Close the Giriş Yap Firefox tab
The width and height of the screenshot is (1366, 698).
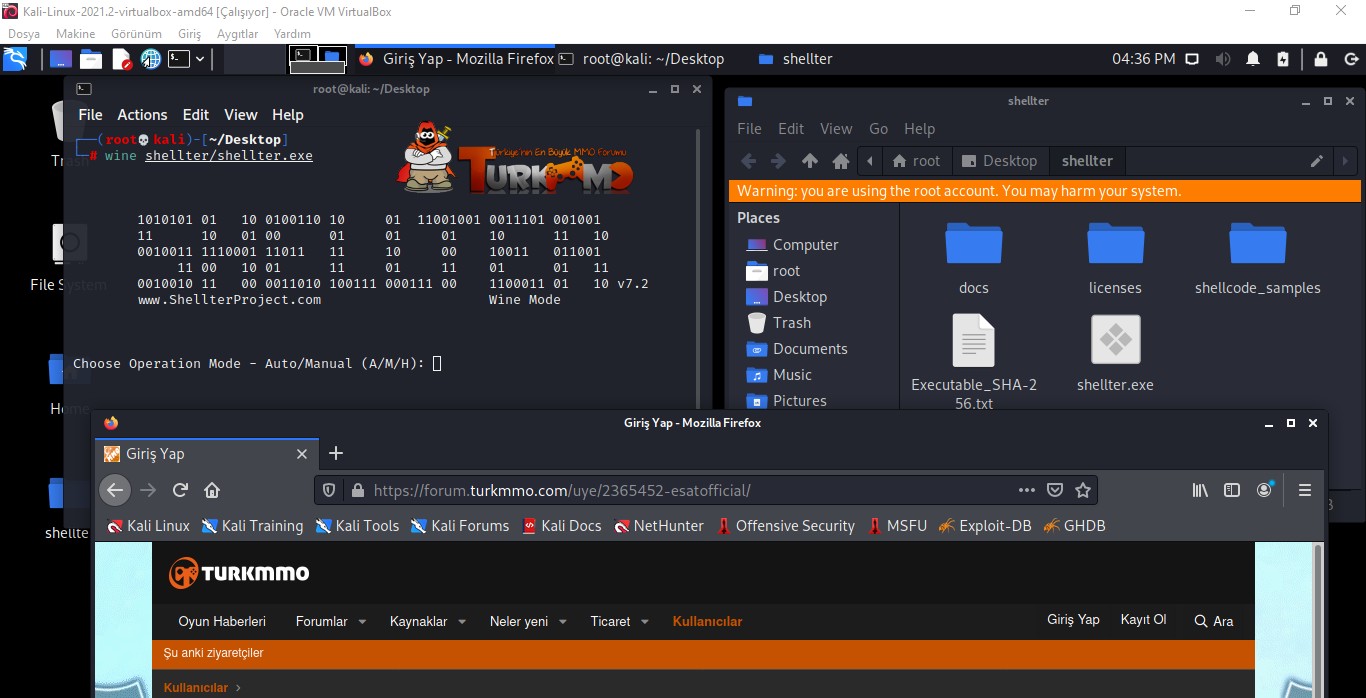tap(302, 454)
